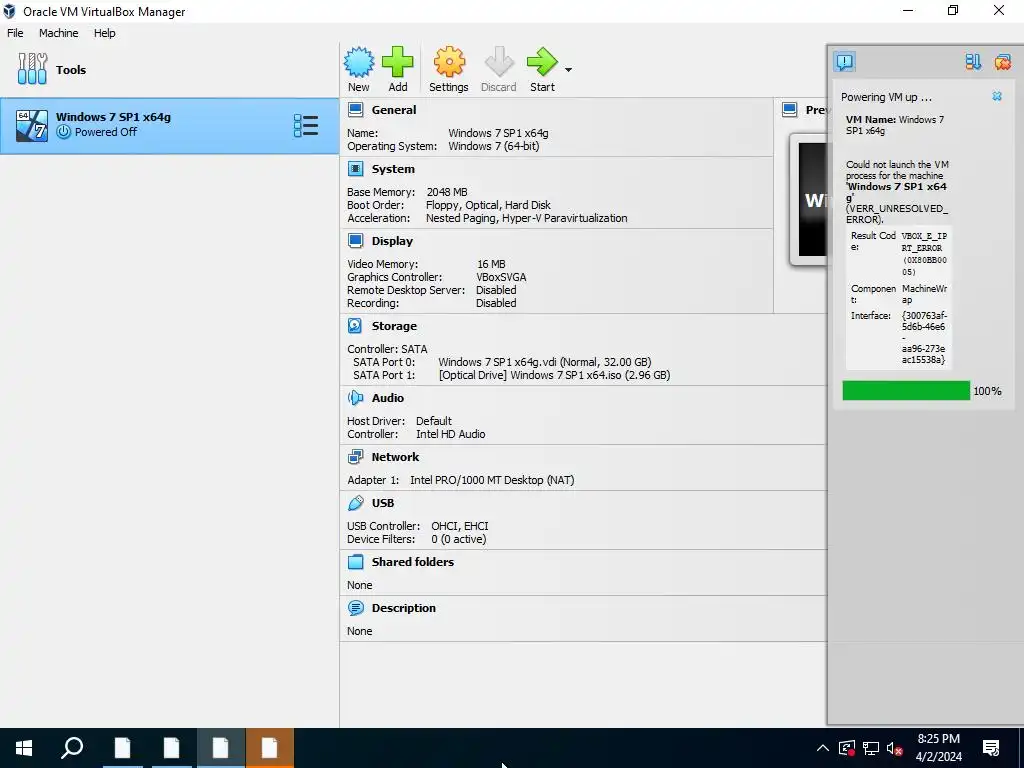The image size is (1024, 768).
Task: Dismiss the Powering VM up notification
Action: [997, 96]
